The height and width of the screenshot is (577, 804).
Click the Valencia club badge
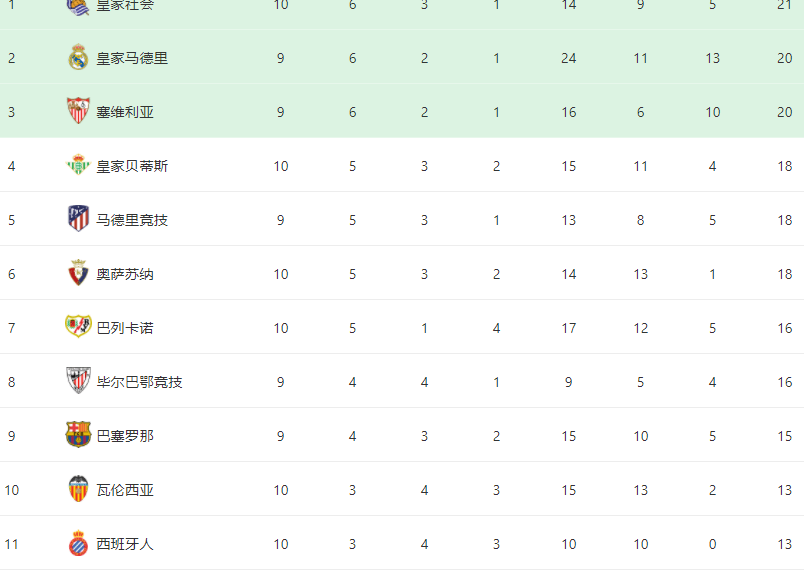[x=78, y=488]
